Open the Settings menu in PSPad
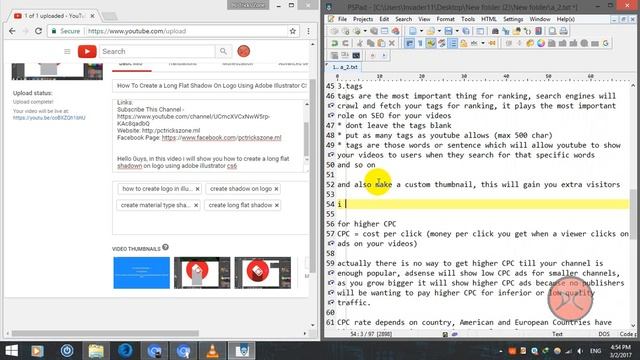 tap(513, 19)
